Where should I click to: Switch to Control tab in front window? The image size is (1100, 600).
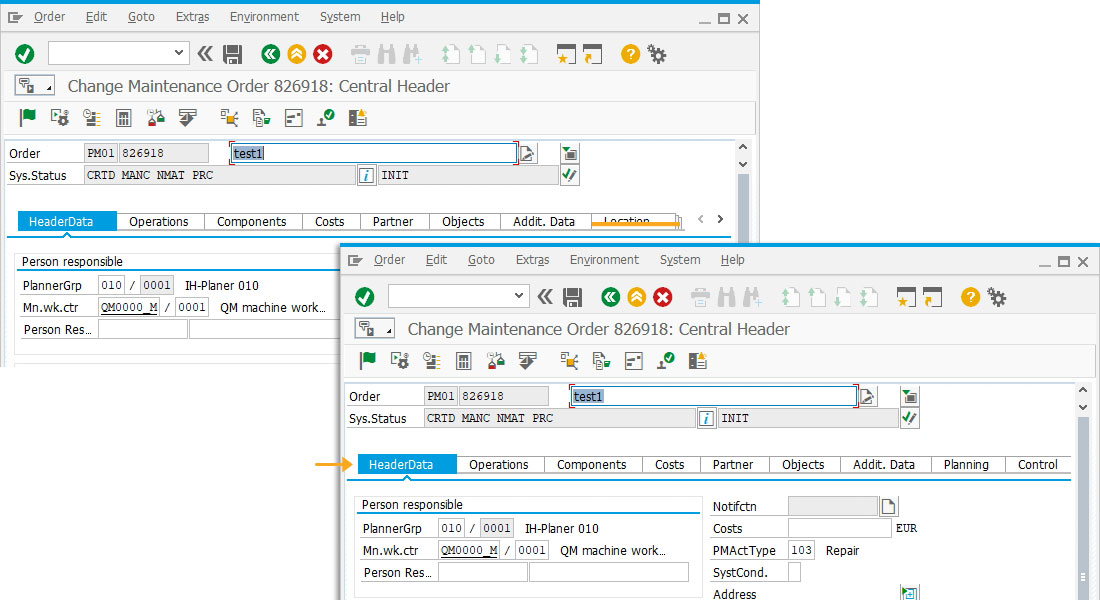1038,465
